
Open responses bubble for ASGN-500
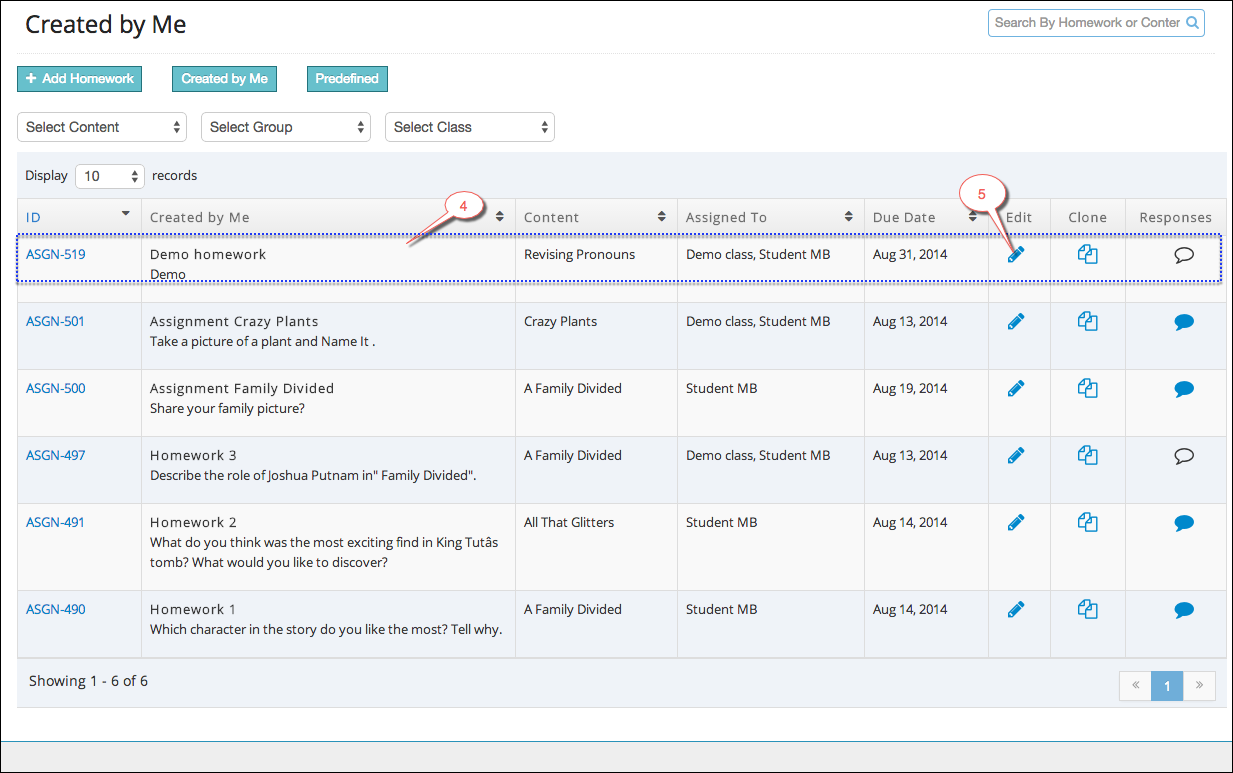click(x=1184, y=389)
